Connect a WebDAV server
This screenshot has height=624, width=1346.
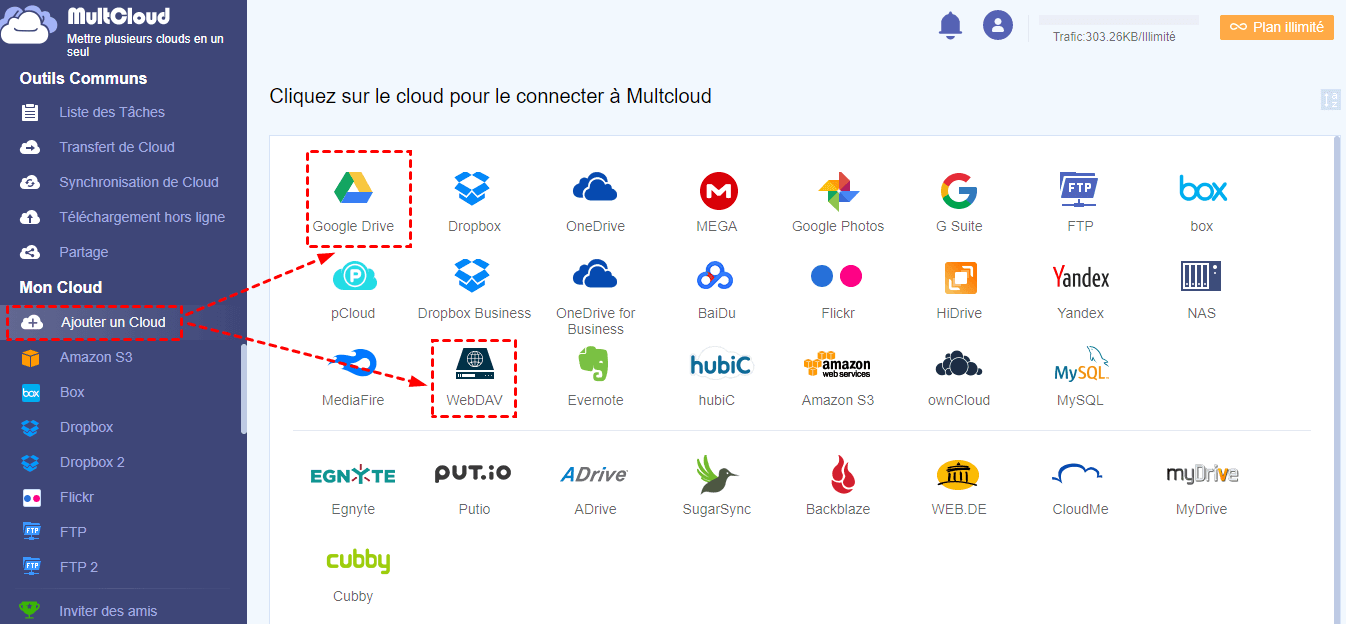click(x=474, y=364)
